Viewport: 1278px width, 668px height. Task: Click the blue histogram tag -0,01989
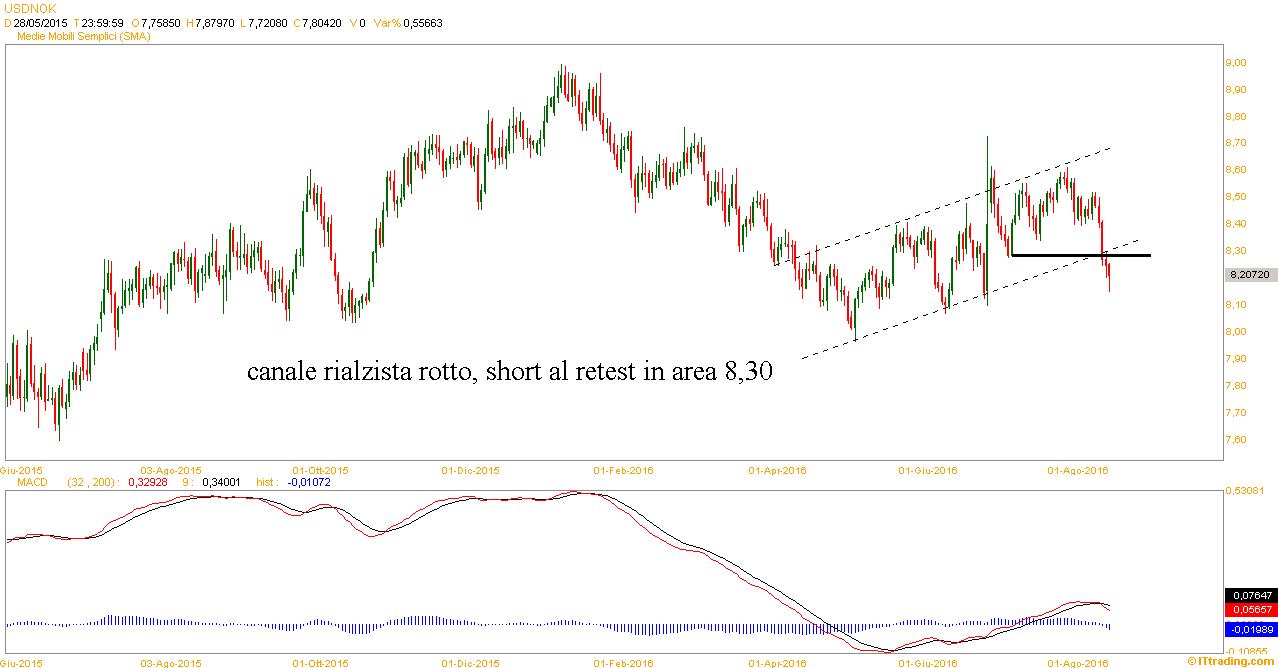click(x=1249, y=629)
